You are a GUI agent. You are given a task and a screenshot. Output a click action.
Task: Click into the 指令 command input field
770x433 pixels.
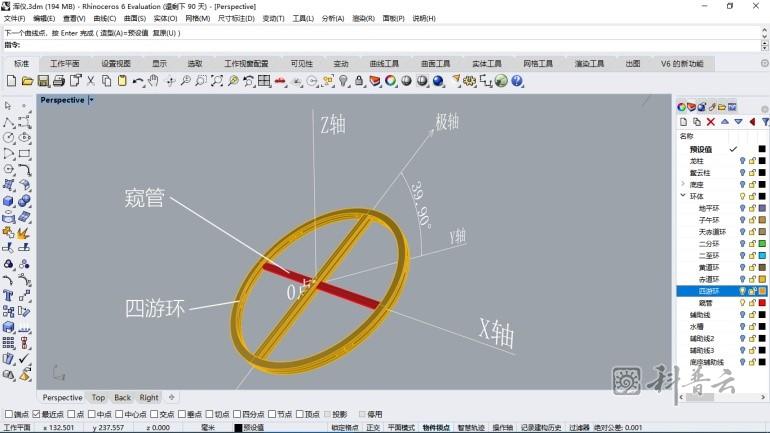(x=390, y=45)
